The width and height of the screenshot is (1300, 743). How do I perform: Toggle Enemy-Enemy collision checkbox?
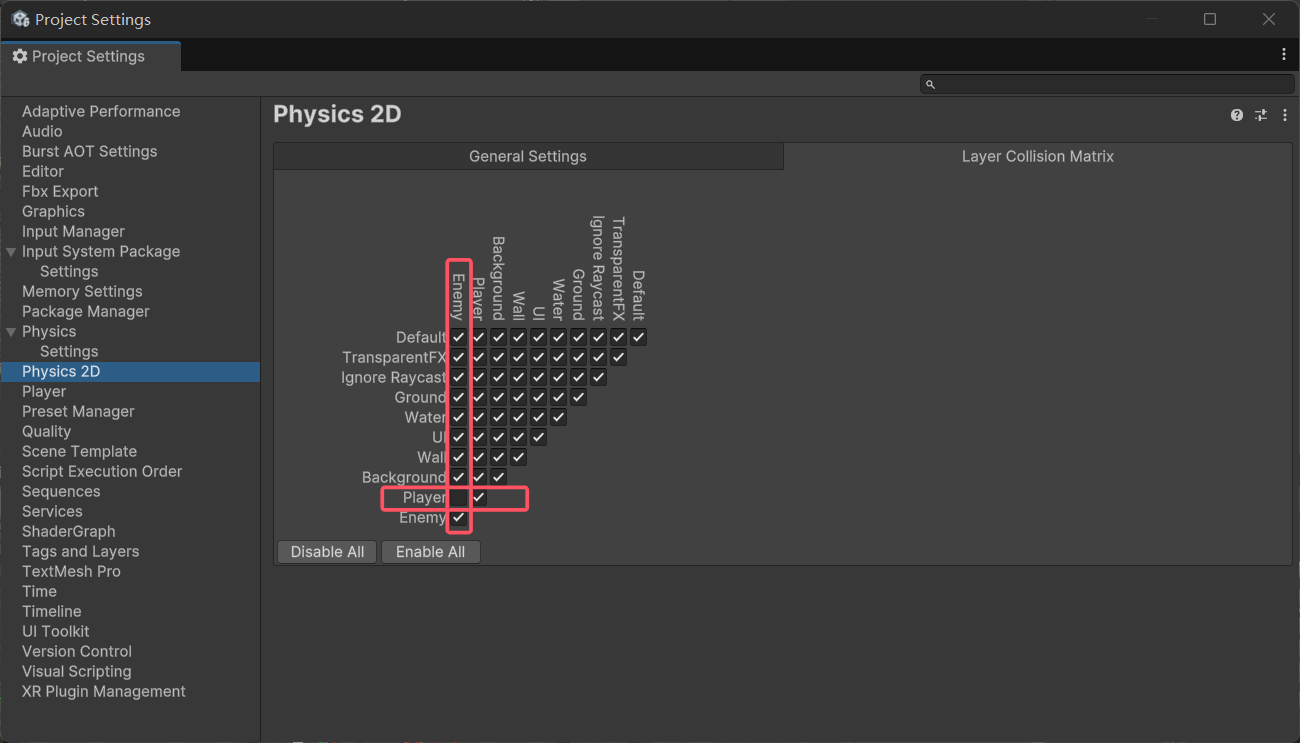tap(458, 517)
